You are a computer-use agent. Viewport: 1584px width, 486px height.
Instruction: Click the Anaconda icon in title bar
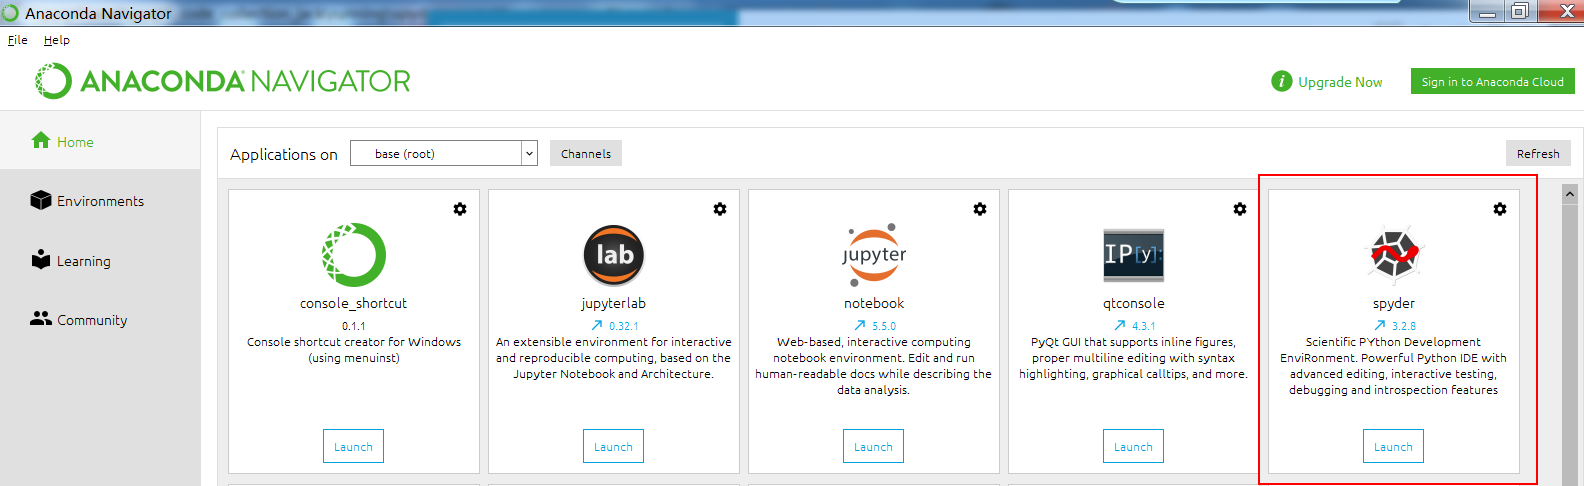(x=10, y=13)
